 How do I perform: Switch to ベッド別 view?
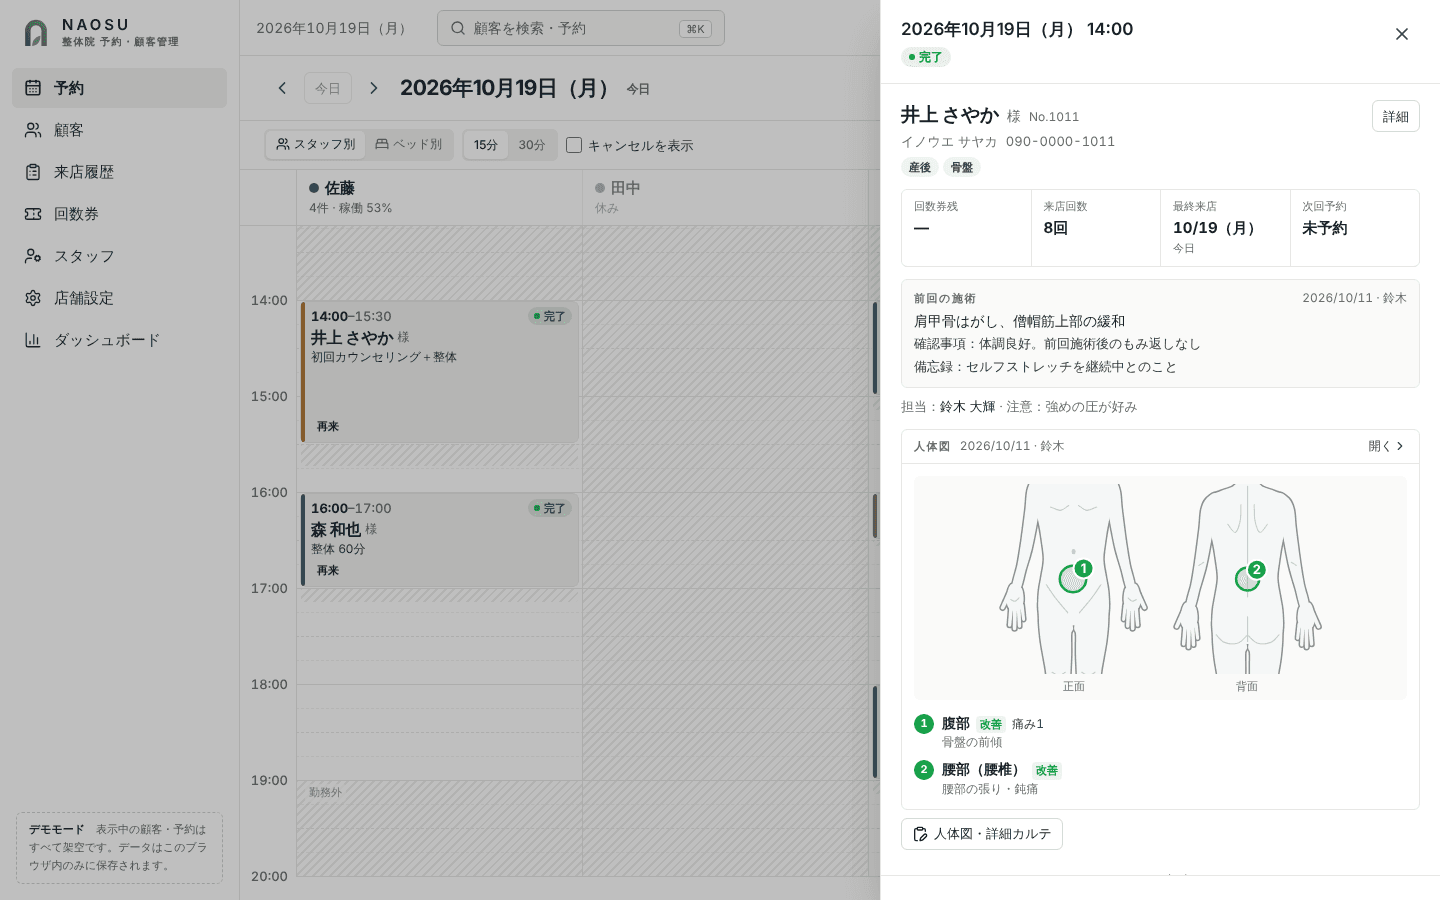408,144
